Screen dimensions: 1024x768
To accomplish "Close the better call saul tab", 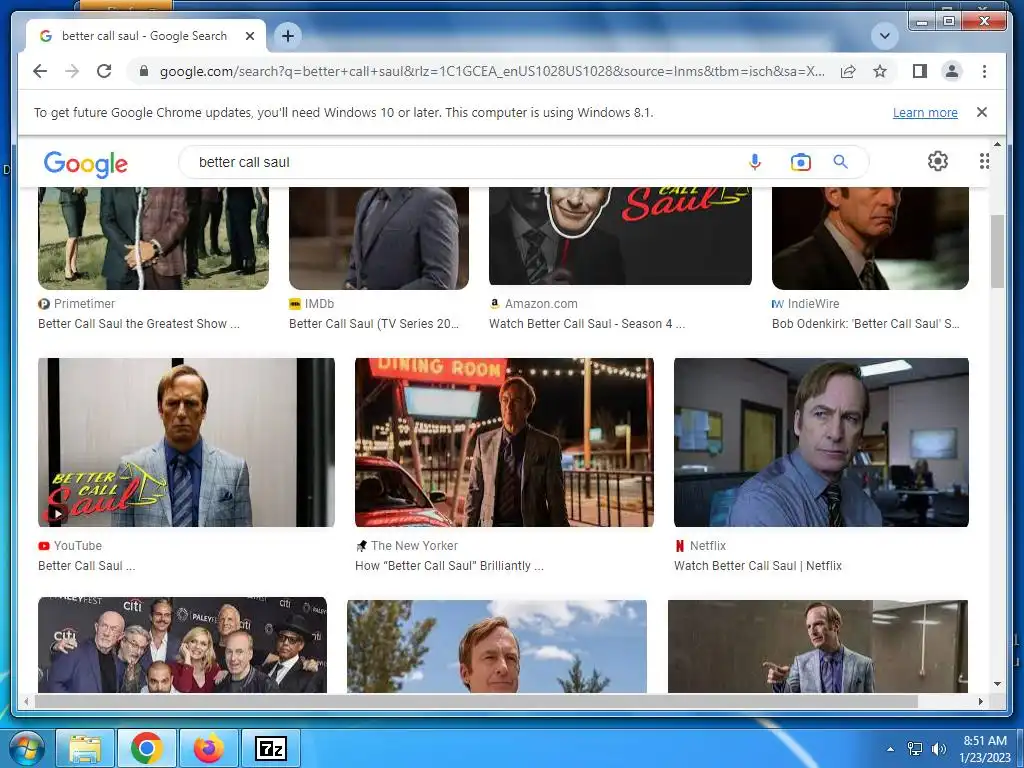I will 249,36.
